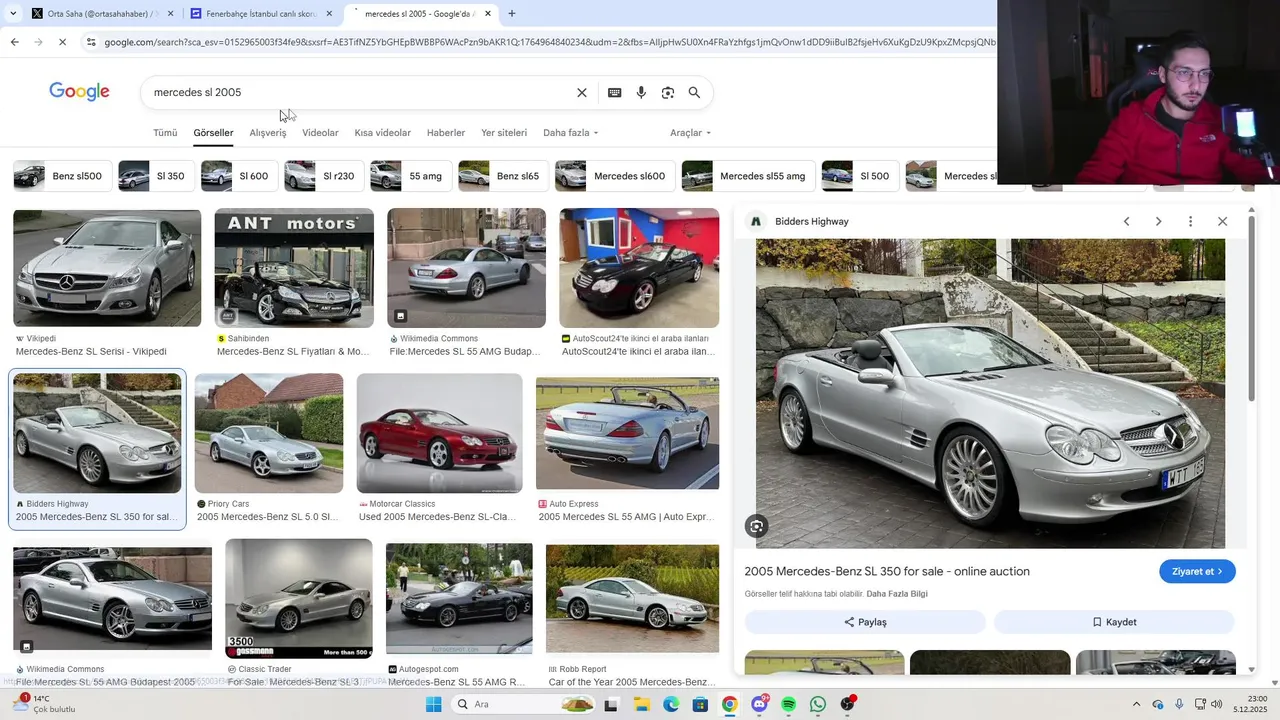Show previous image in preview panel
Image resolution: width=1280 pixels, height=720 pixels.
(1126, 221)
